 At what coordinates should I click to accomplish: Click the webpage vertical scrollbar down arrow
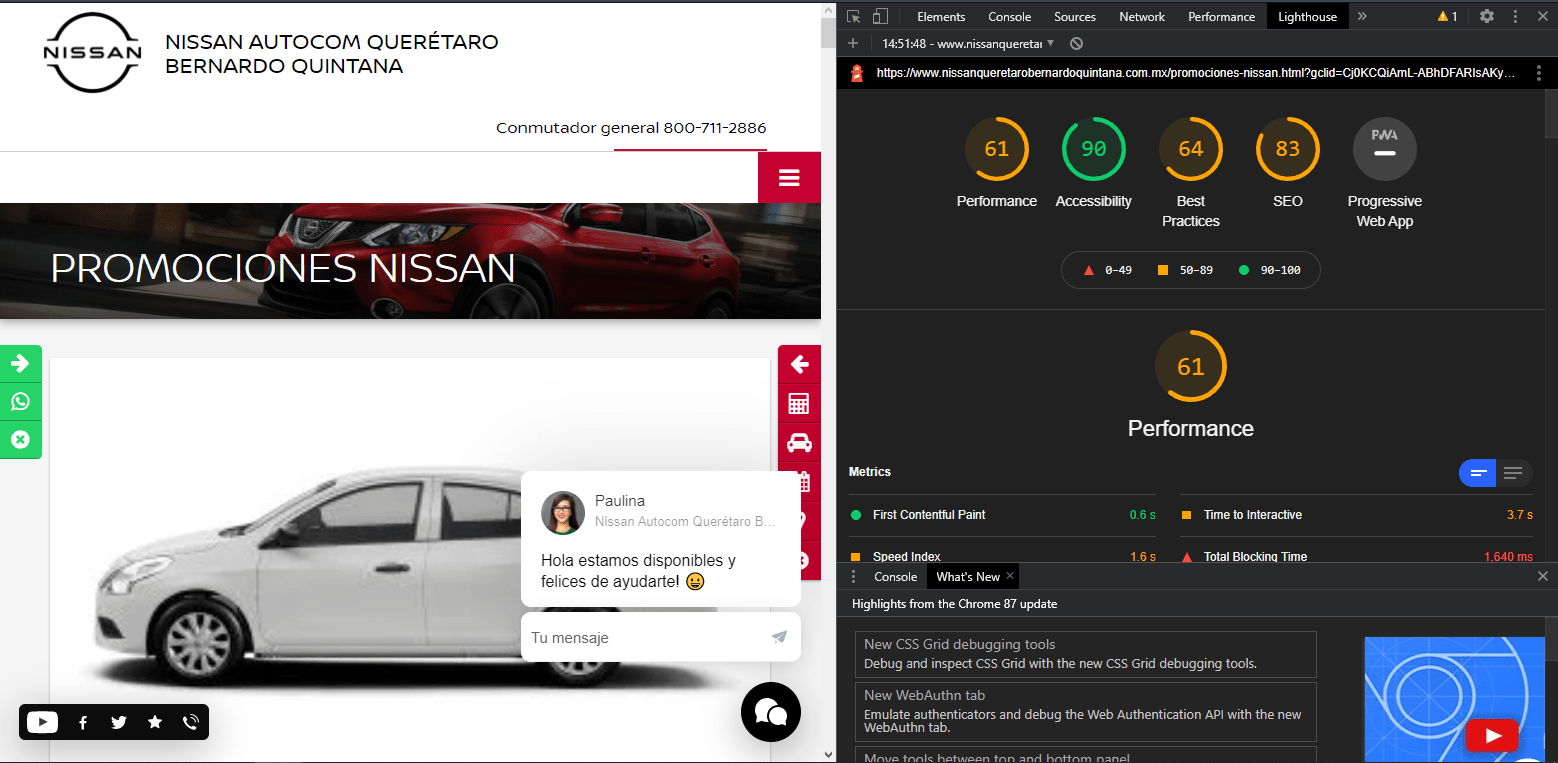pos(828,754)
